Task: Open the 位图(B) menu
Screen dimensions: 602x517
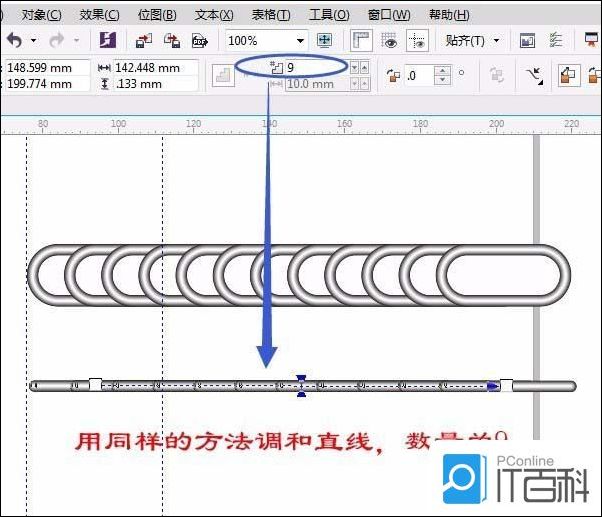Action: (157, 15)
